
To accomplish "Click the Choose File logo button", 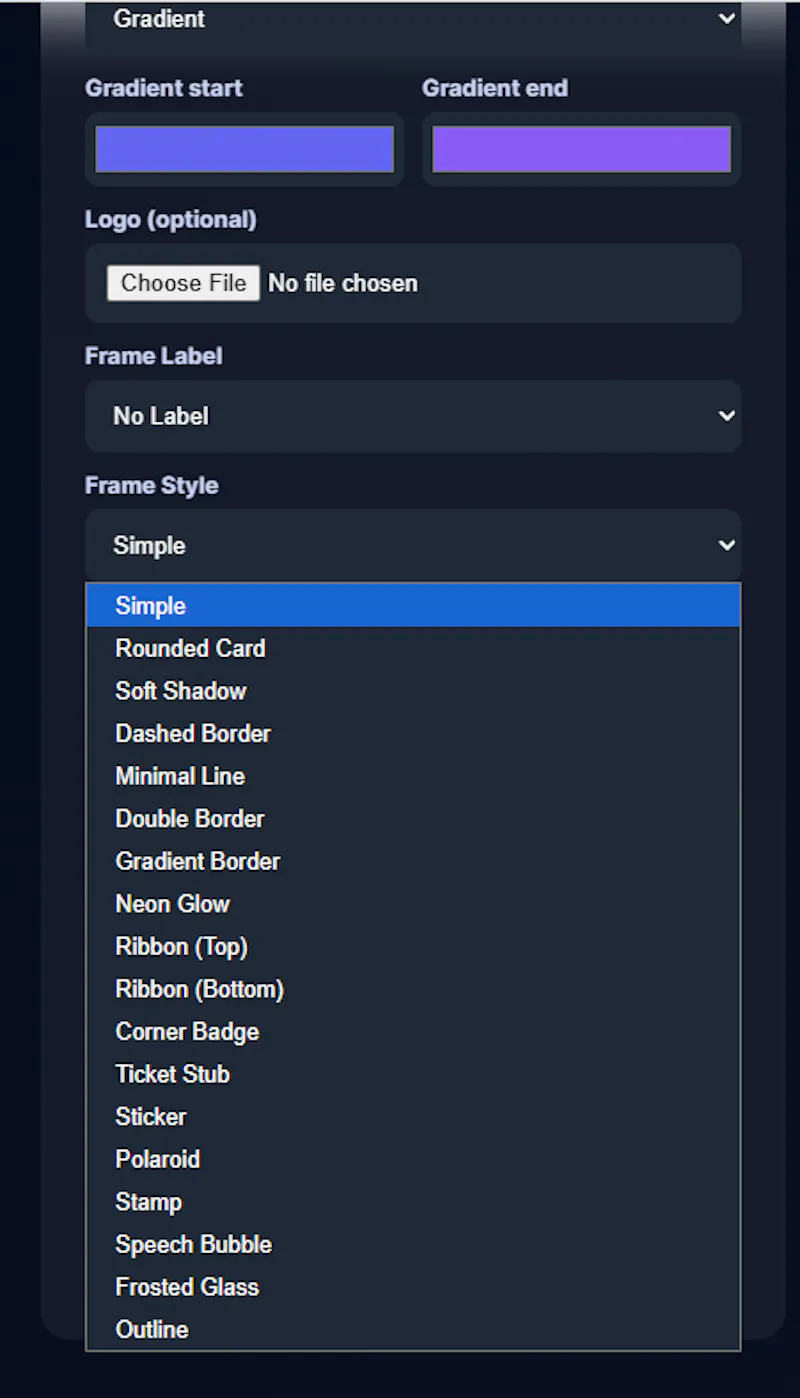I will (x=184, y=283).
